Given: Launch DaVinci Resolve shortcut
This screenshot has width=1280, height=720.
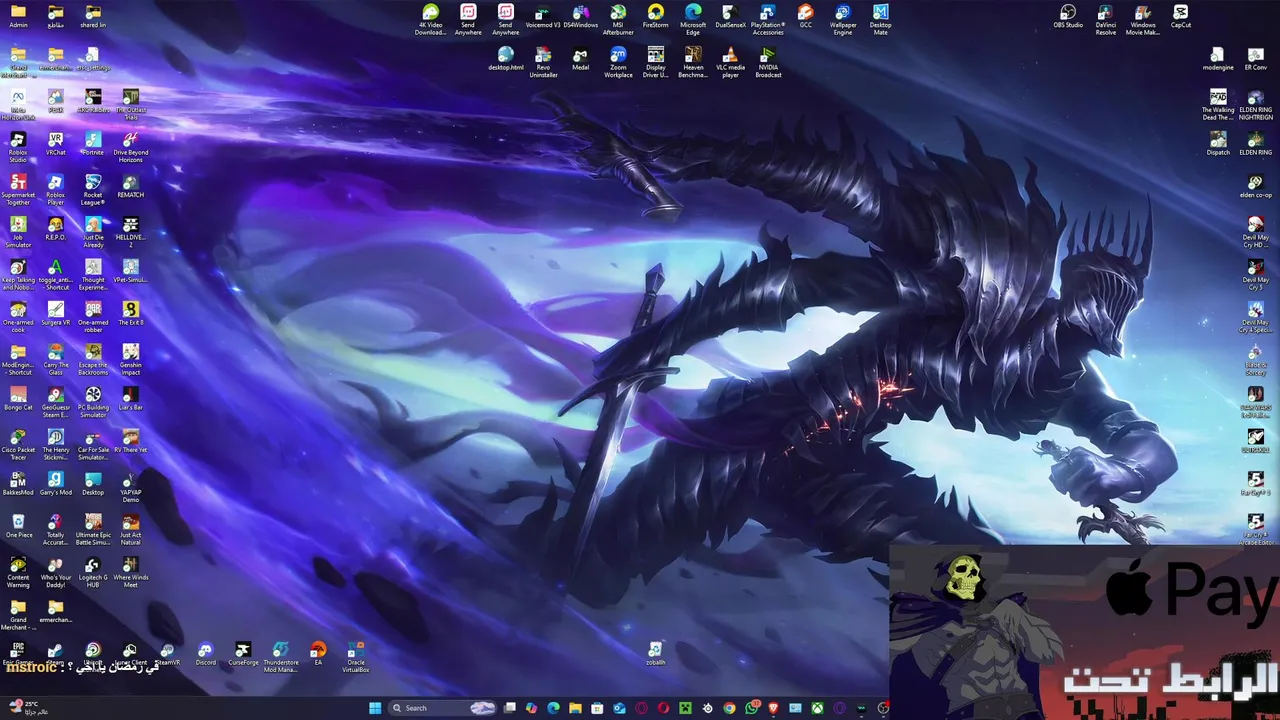Looking at the screenshot, I should point(1105,20).
